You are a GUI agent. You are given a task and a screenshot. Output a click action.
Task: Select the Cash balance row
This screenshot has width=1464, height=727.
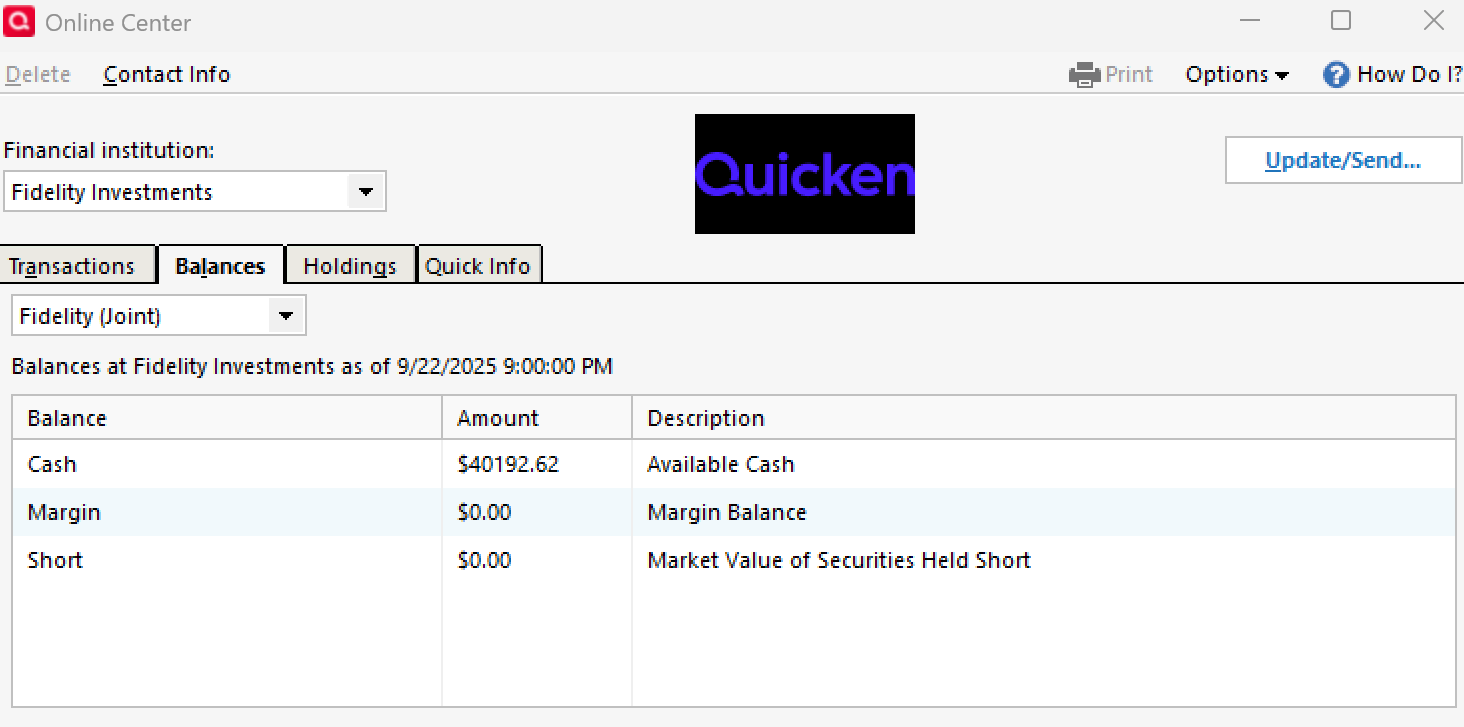tap(52, 464)
